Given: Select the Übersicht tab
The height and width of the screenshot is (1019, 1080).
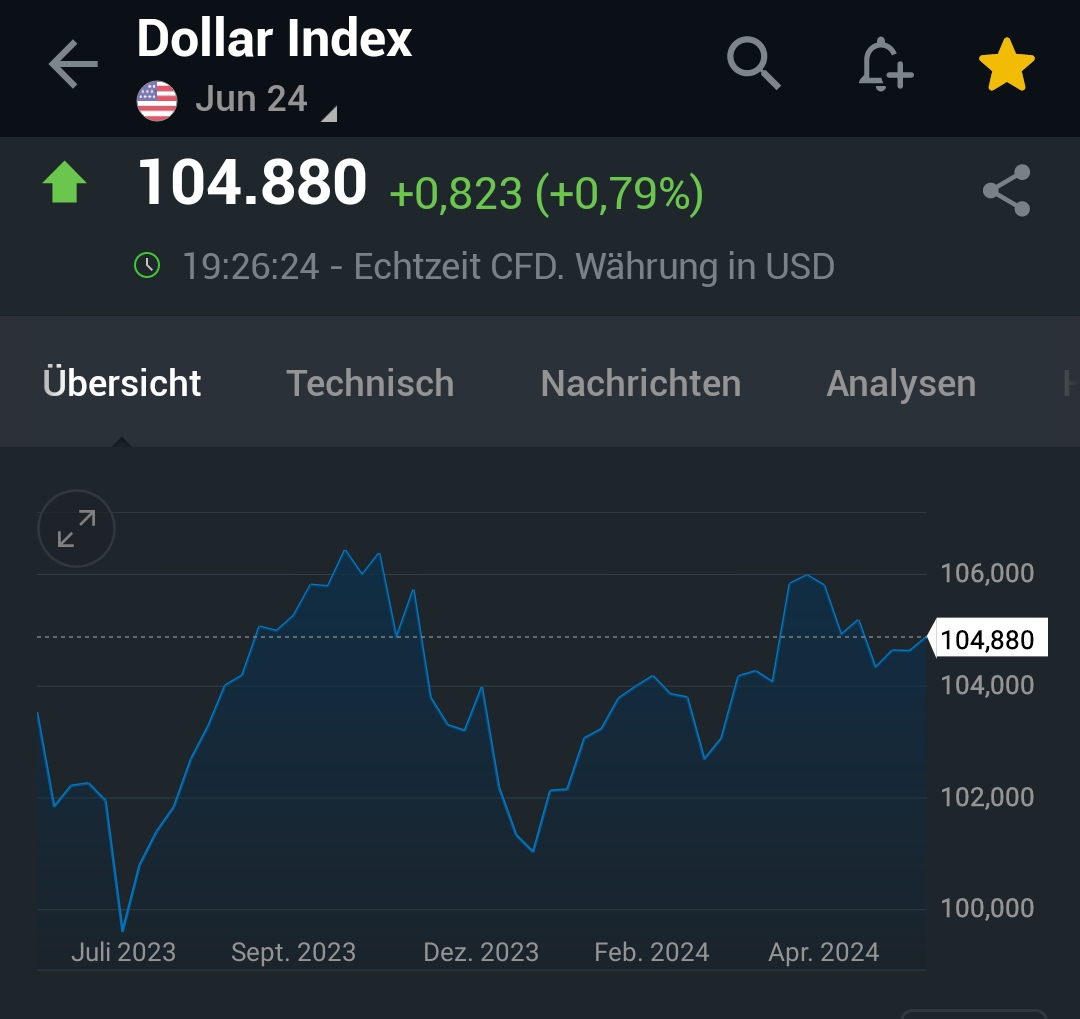Looking at the screenshot, I should point(122,383).
